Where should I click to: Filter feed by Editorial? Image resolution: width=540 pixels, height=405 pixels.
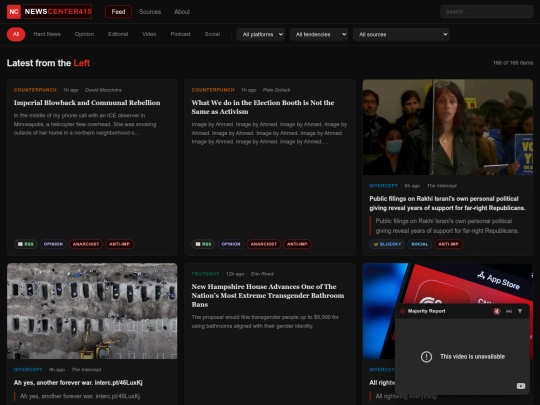tap(118, 34)
